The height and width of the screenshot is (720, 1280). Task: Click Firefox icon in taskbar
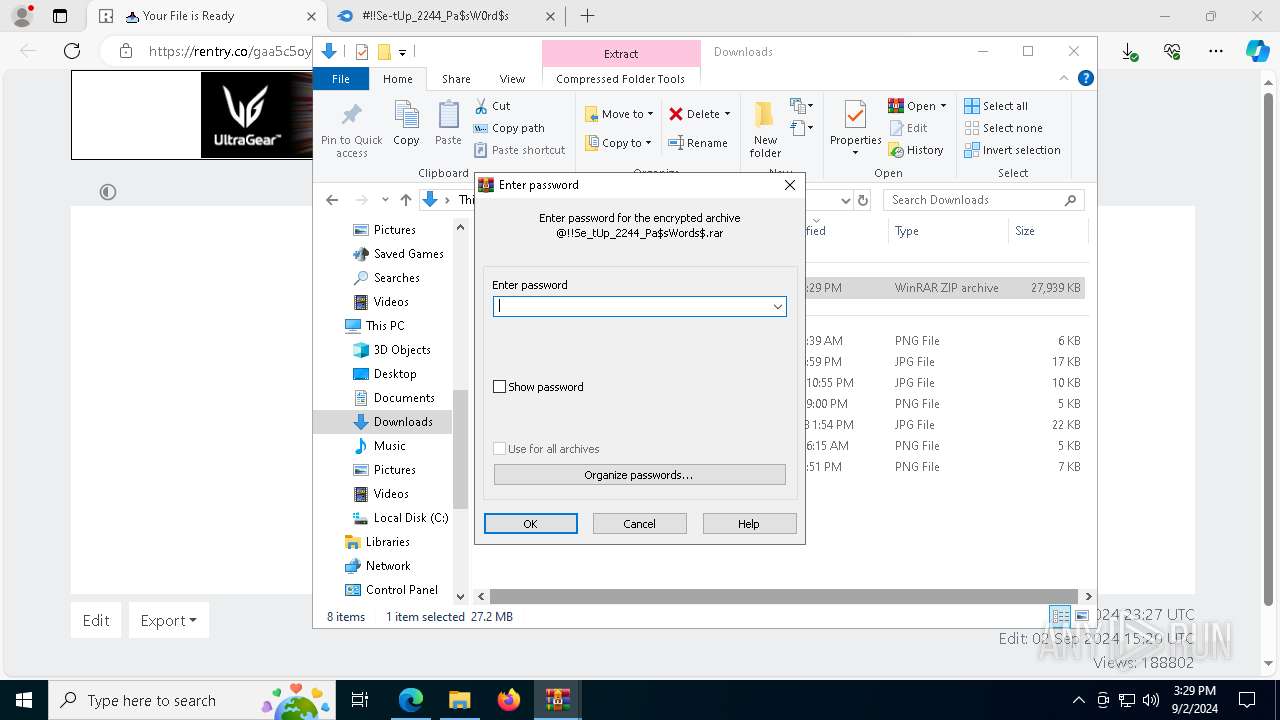coord(508,700)
